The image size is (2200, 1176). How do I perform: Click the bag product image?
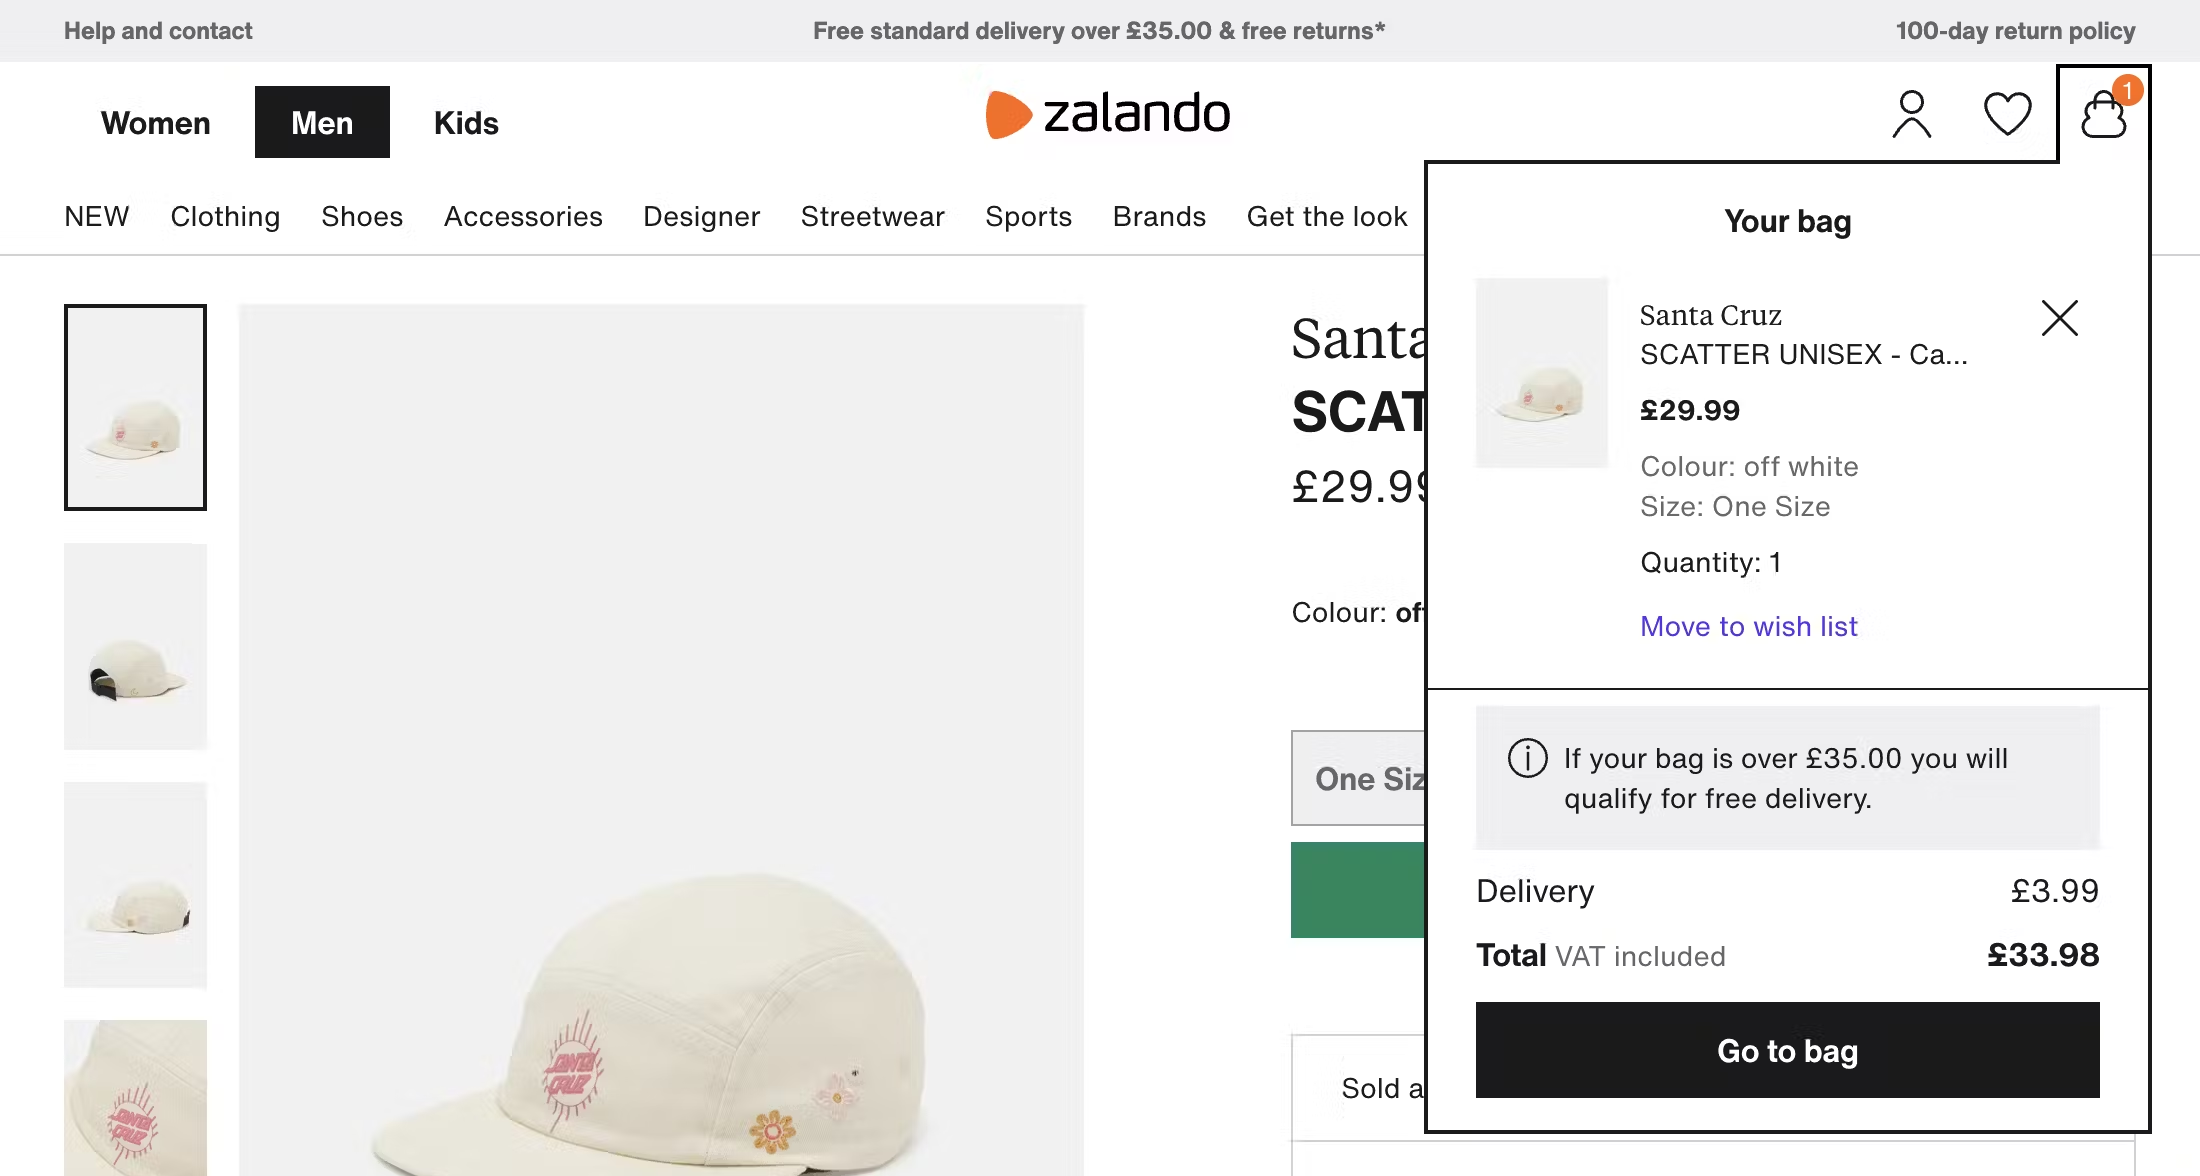[1541, 373]
